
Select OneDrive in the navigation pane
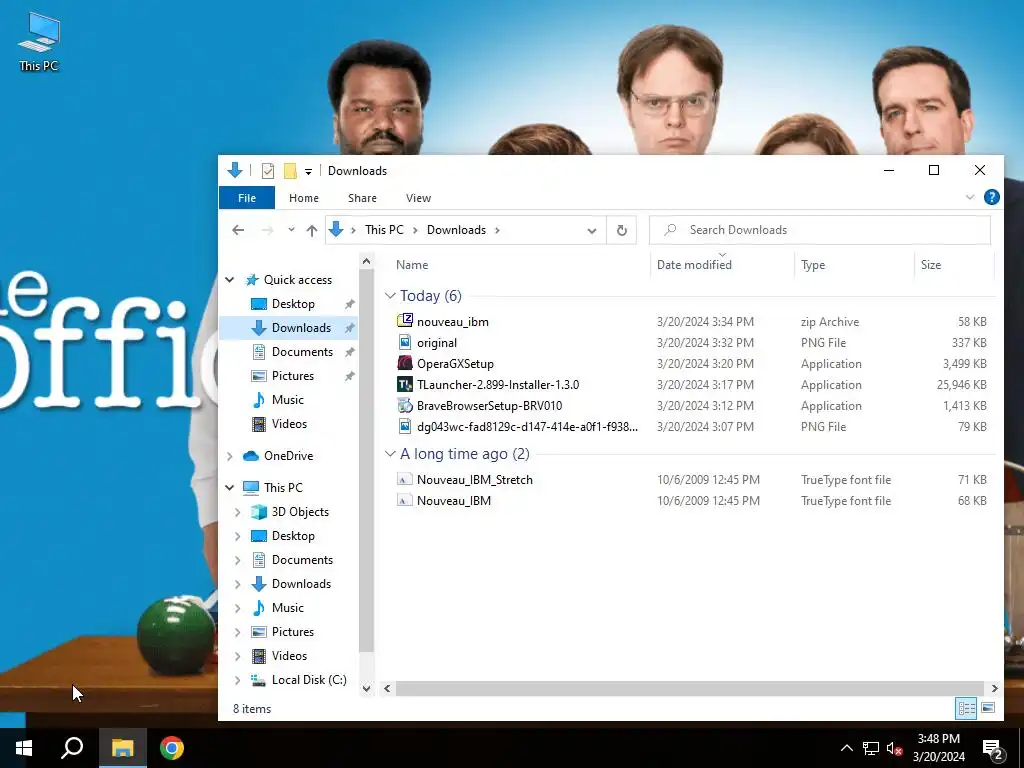pyautogui.click(x=288, y=456)
